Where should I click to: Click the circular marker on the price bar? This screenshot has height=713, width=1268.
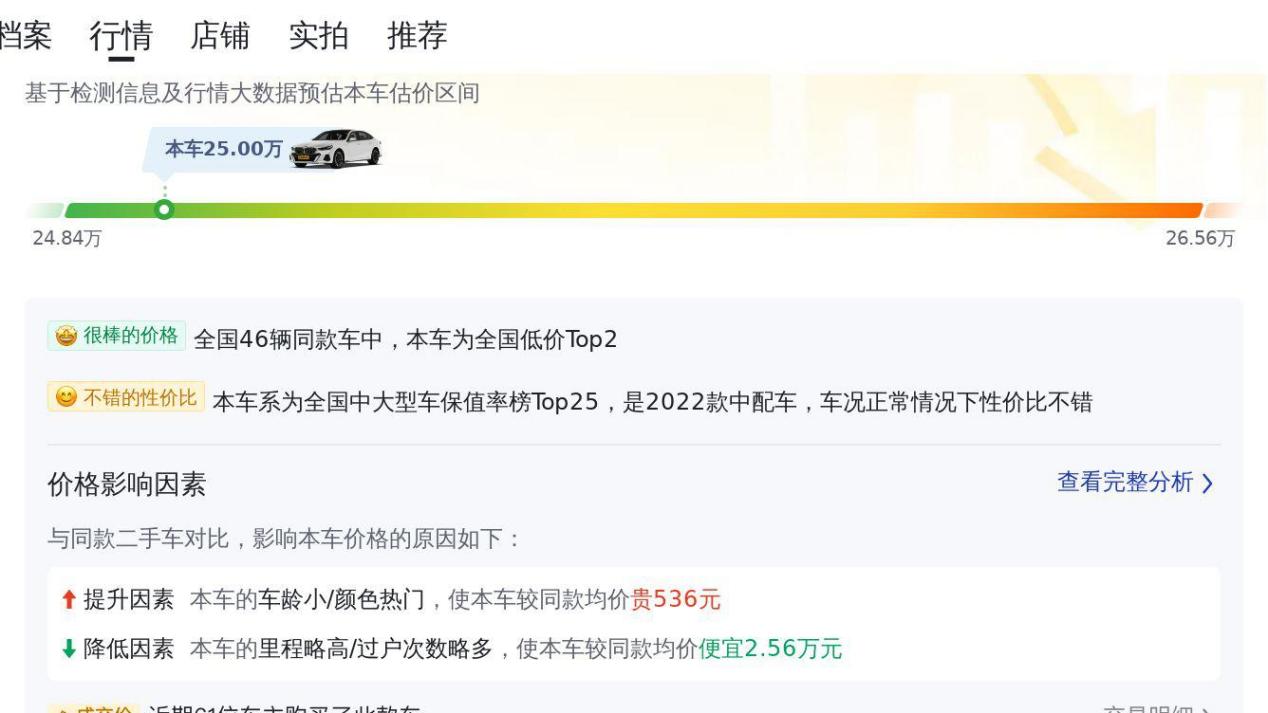tap(165, 209)
